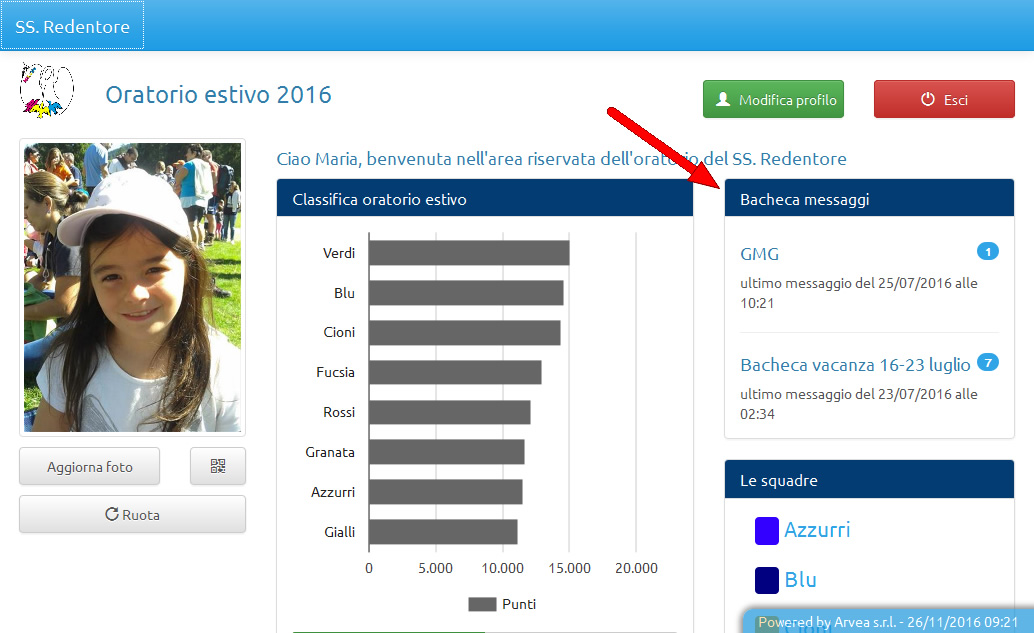Click the Verdi axis label
Screen dimensions: 1034x633
pos(339,253)
